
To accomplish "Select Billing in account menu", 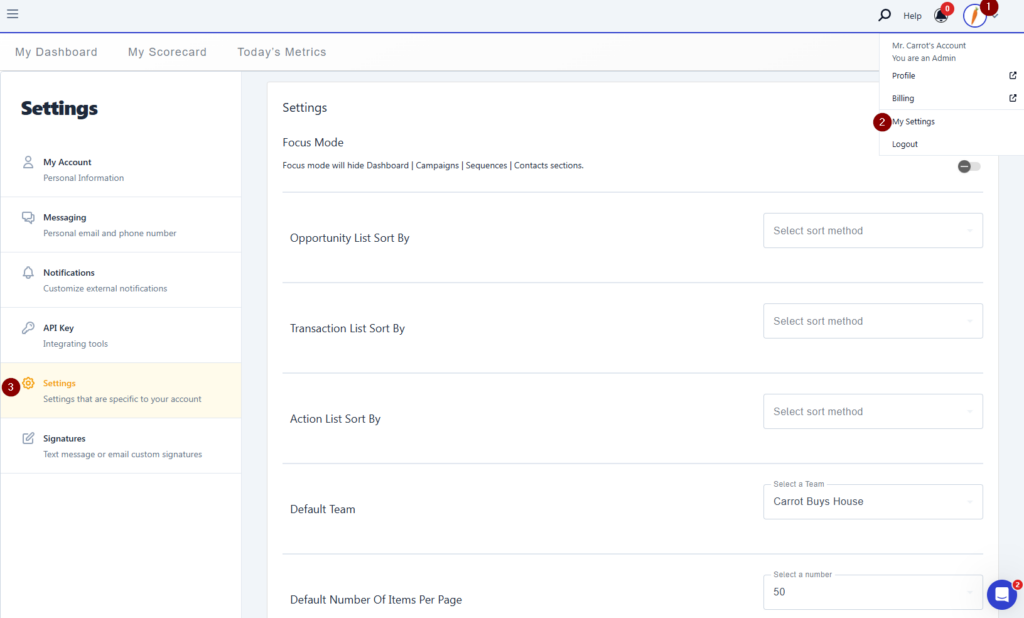I will [903, 98].
